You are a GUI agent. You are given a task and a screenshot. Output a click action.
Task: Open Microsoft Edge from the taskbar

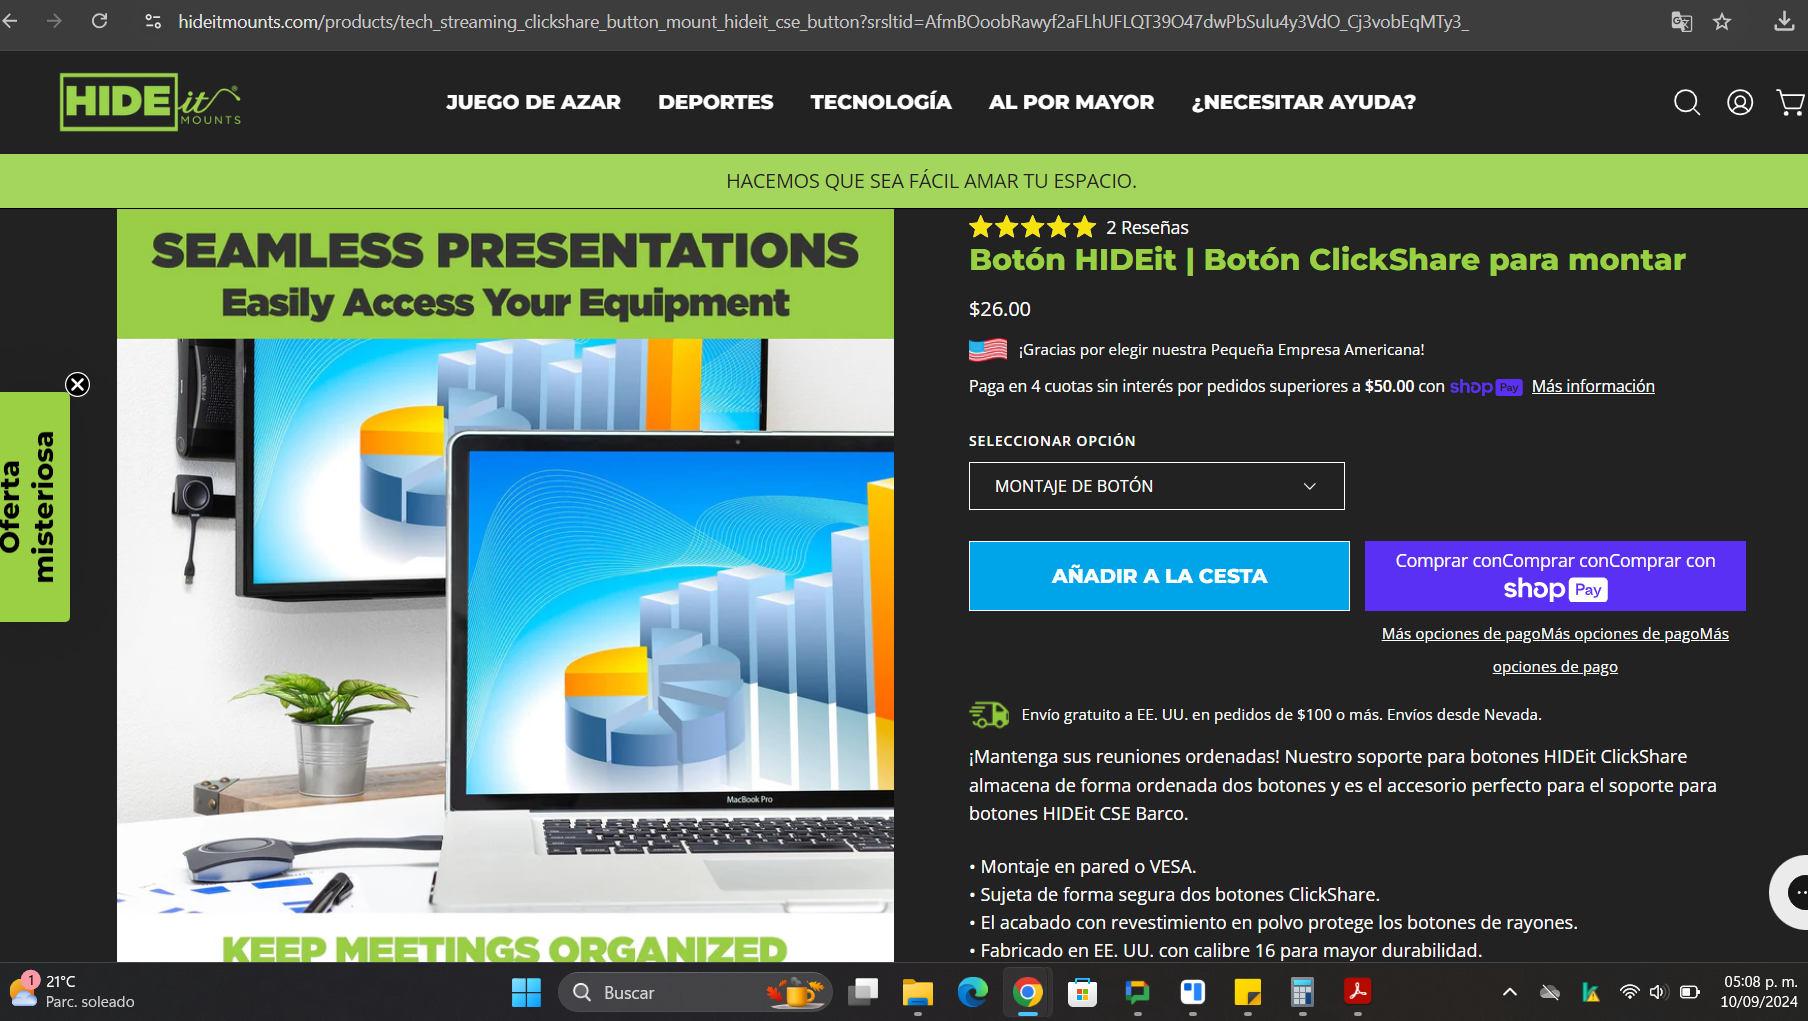[x=972, y=992]
